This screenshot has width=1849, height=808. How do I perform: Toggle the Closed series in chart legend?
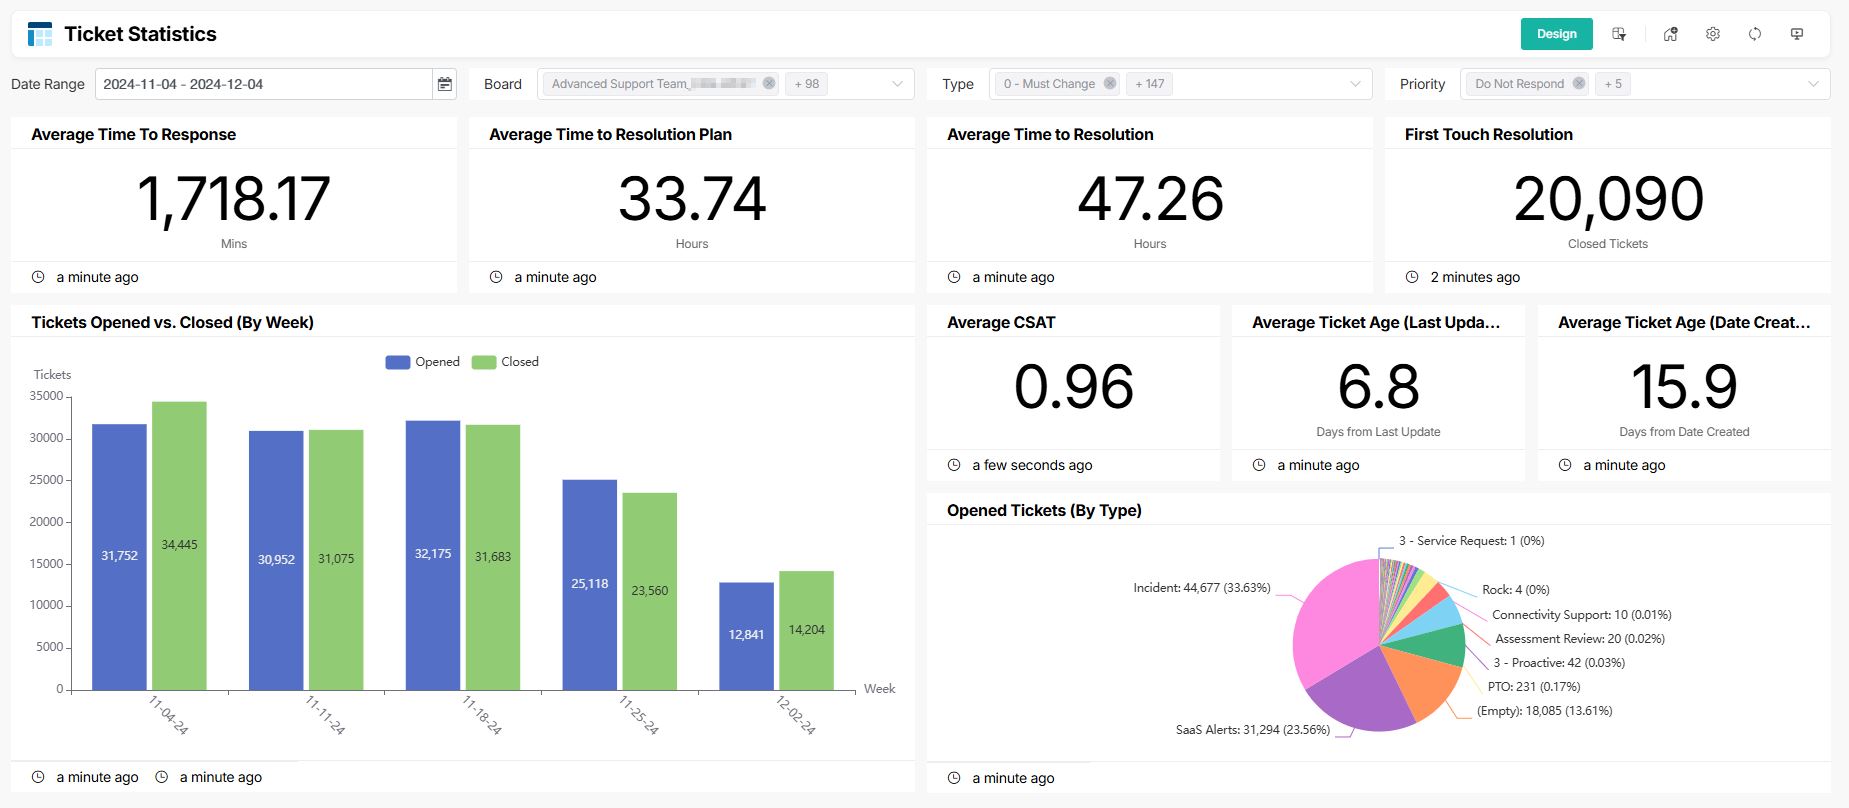pos(505,362)
